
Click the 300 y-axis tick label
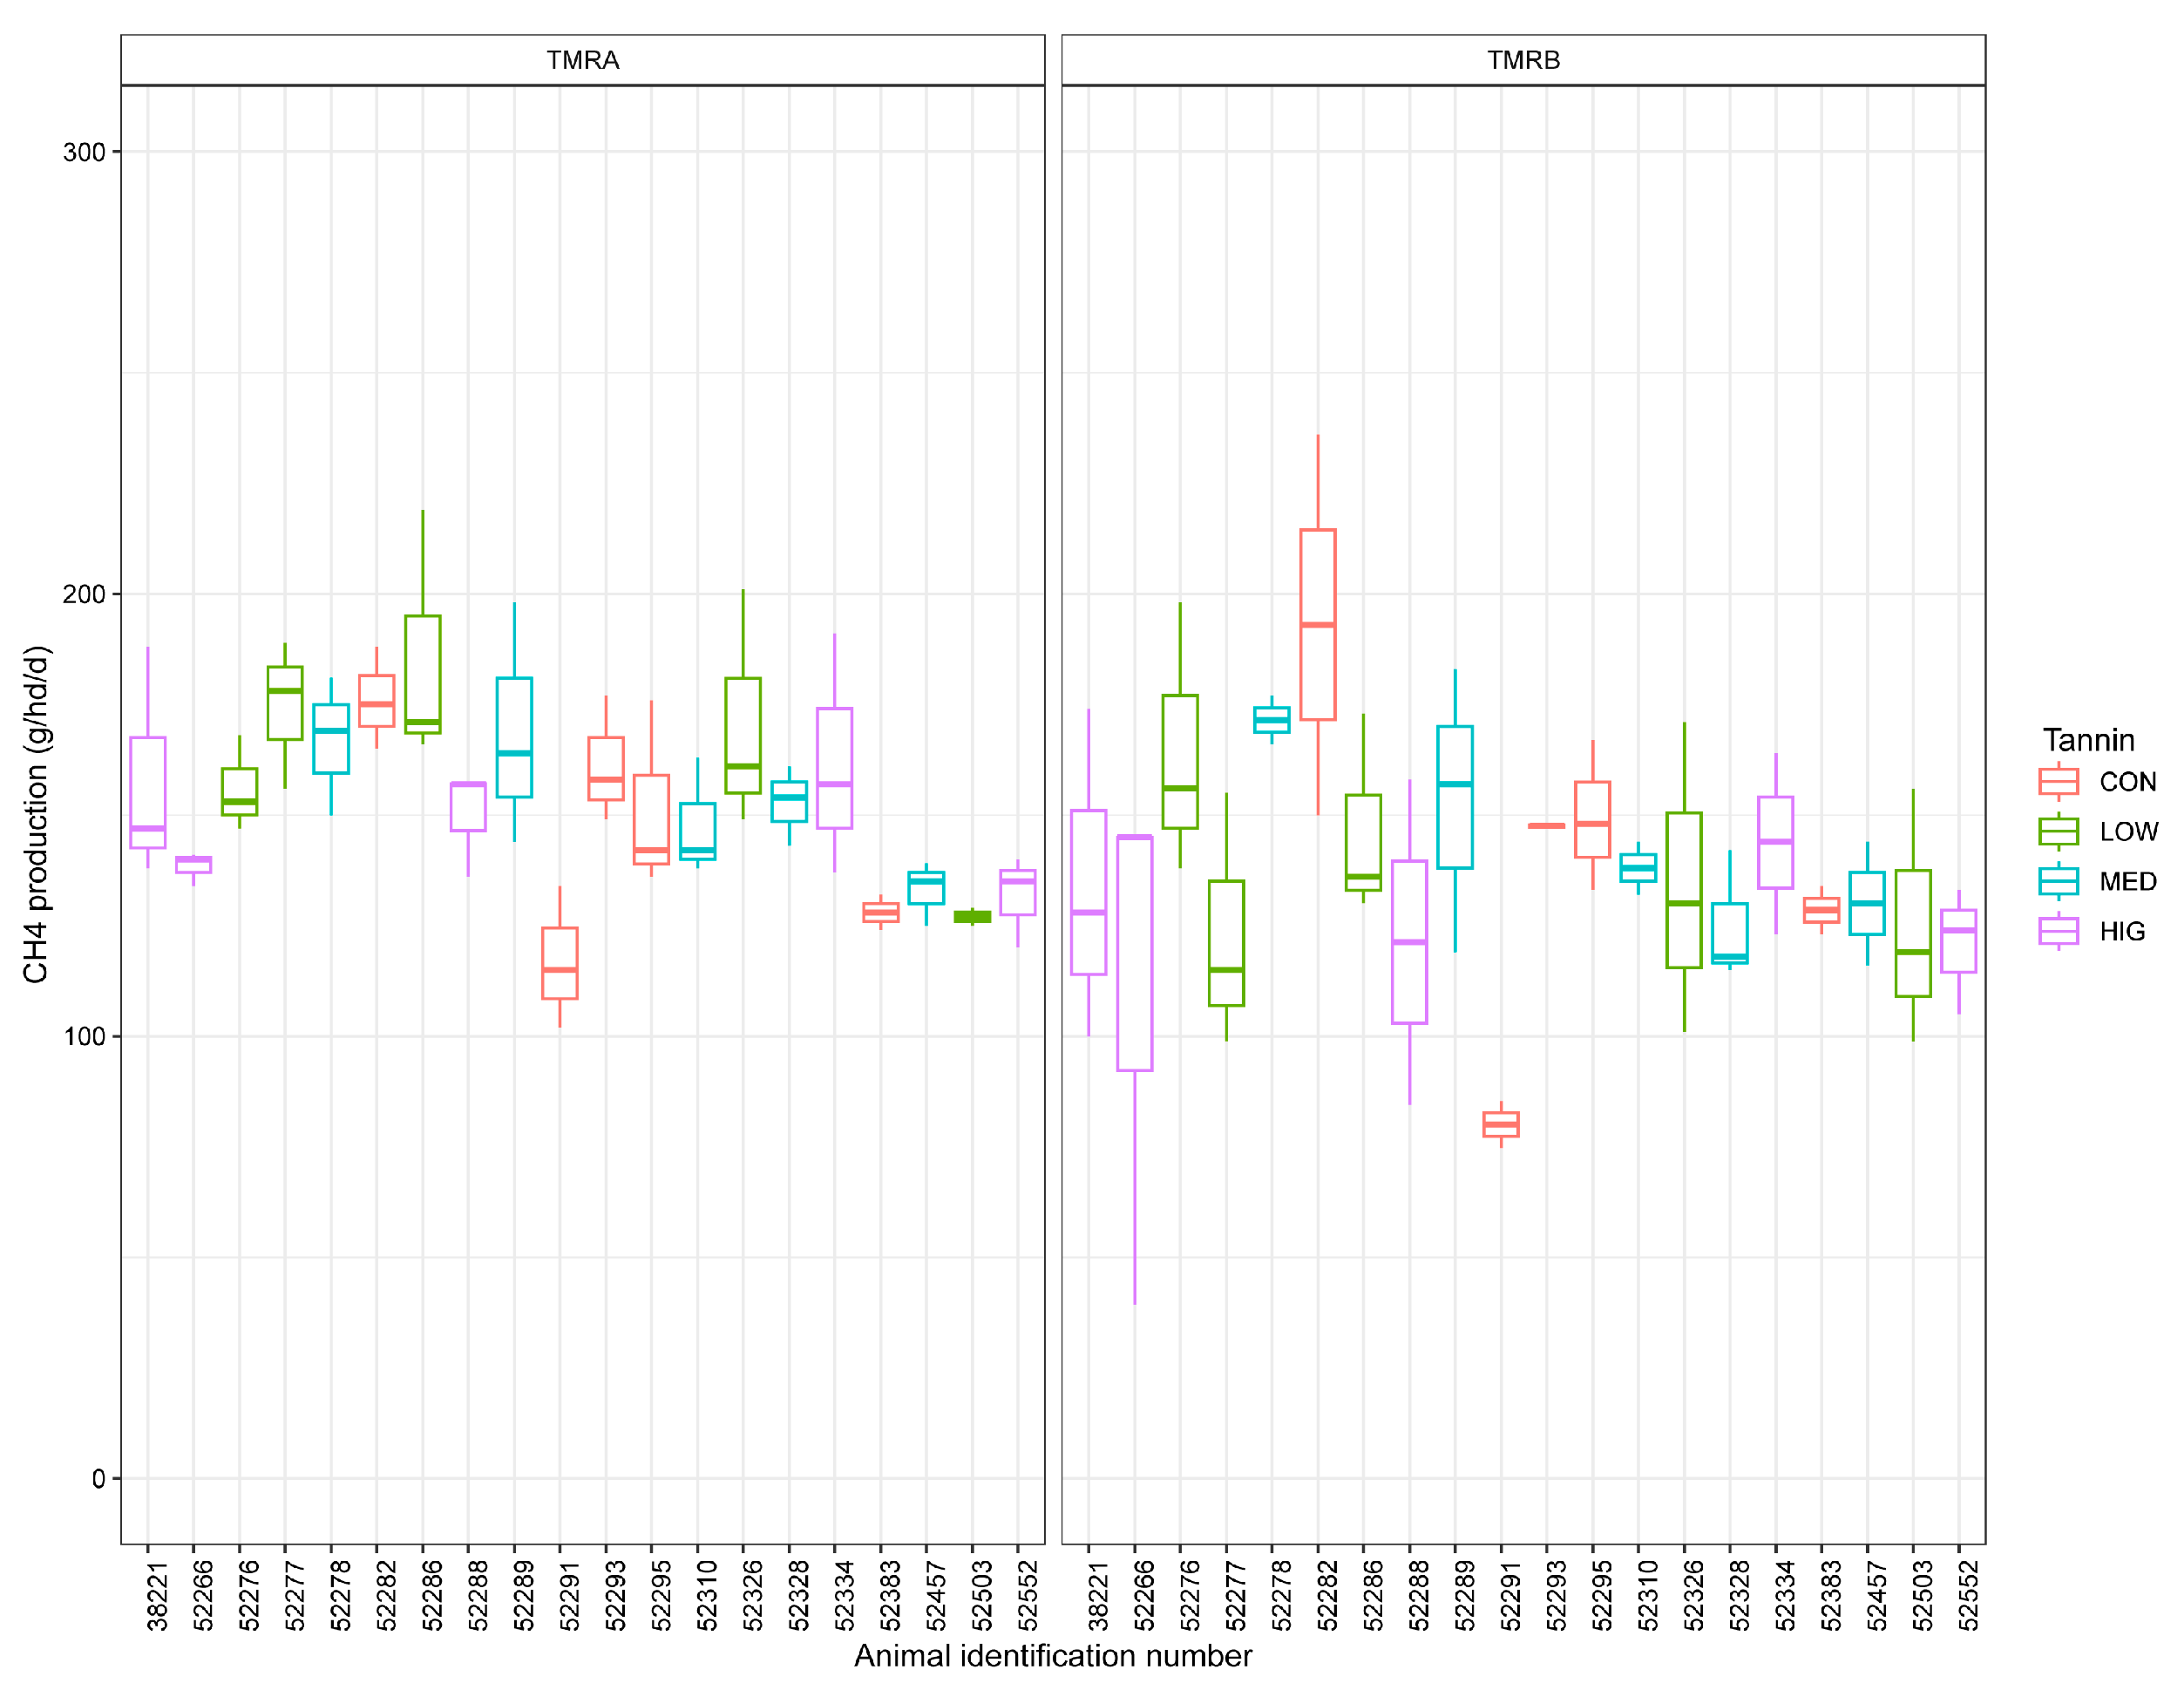tap(84, 152)
